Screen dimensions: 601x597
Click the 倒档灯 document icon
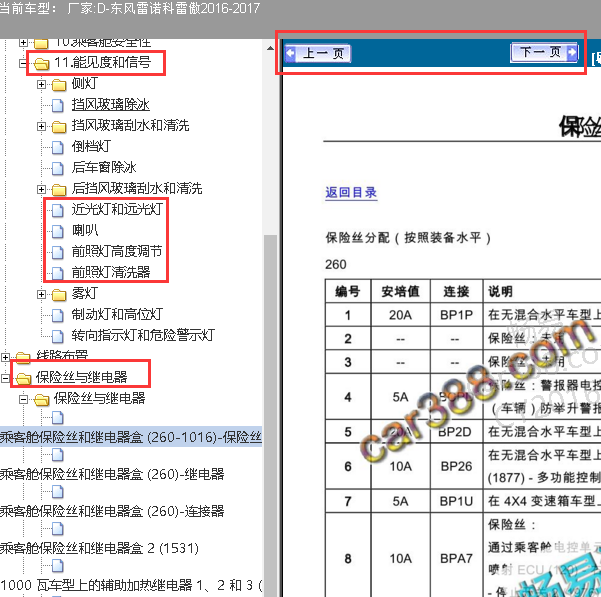[x=57, y=147]
